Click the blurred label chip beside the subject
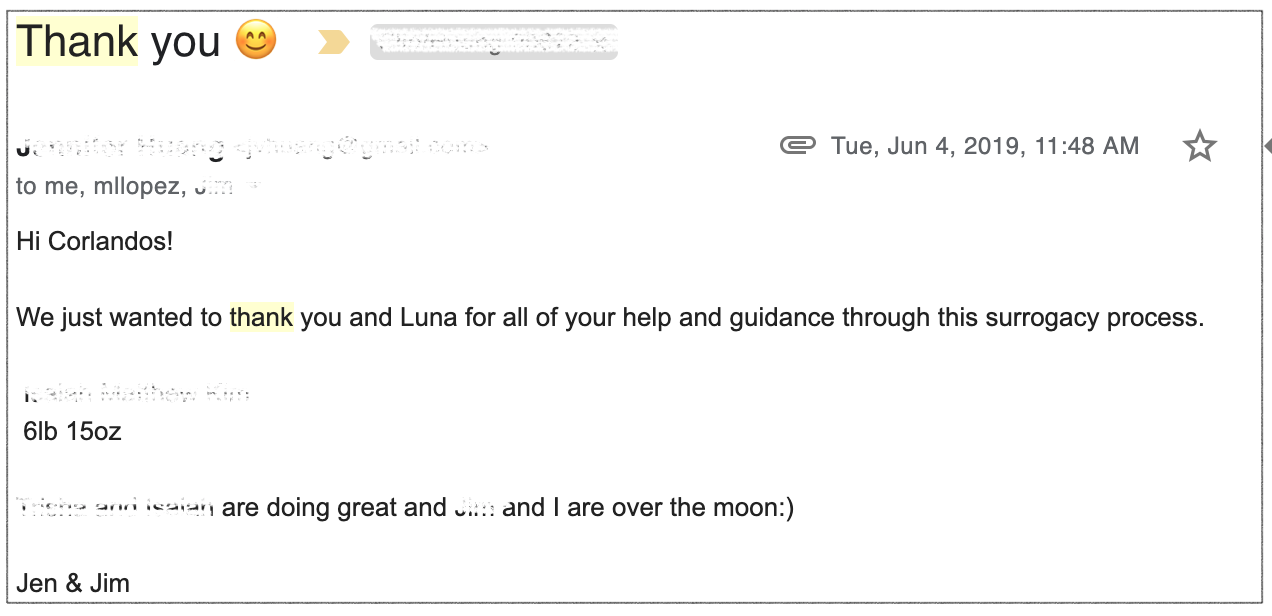 click(493, 42)
